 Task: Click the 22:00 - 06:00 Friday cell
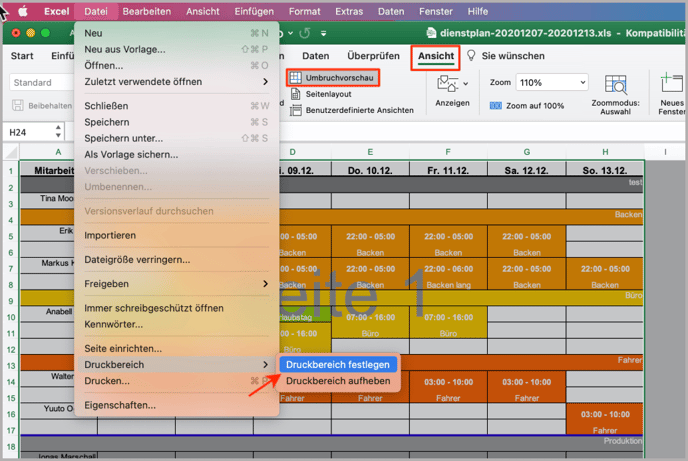click(448, 268)
